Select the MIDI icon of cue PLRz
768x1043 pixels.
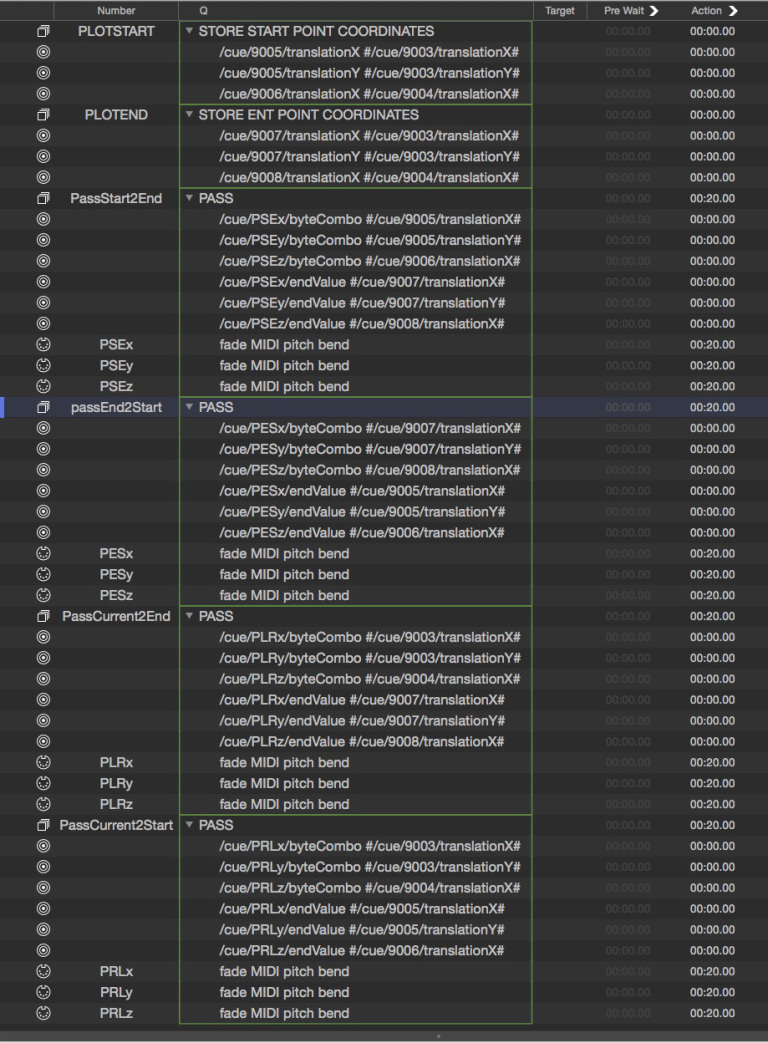43,804
